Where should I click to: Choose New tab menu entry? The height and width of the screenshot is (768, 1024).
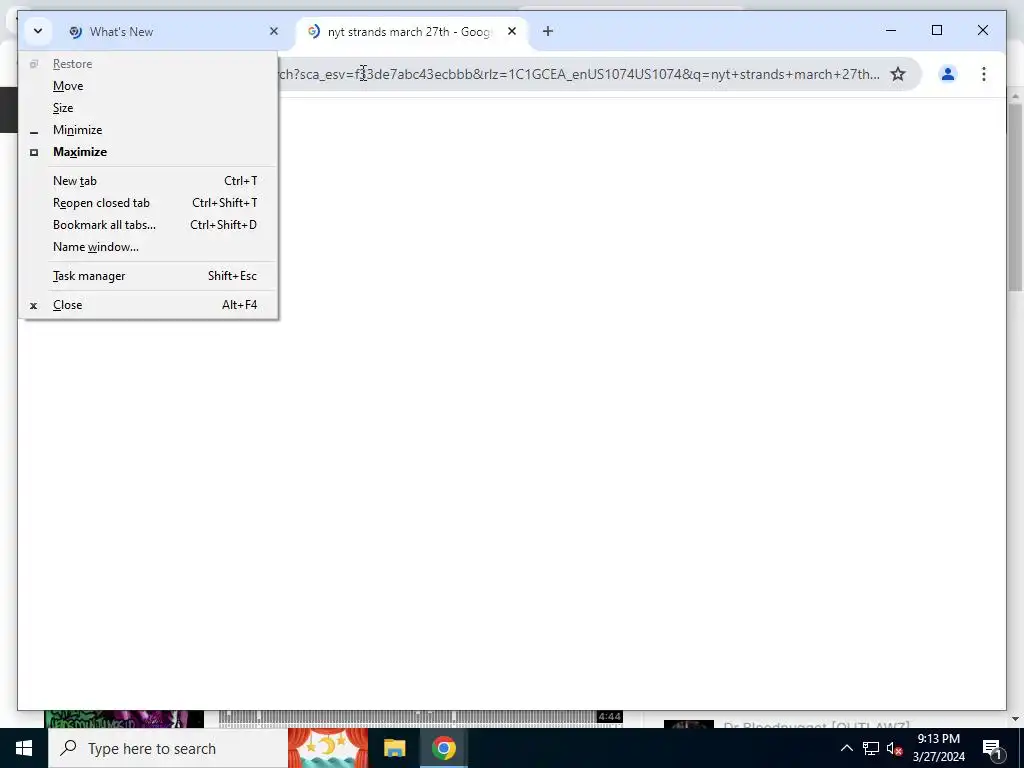149,180
